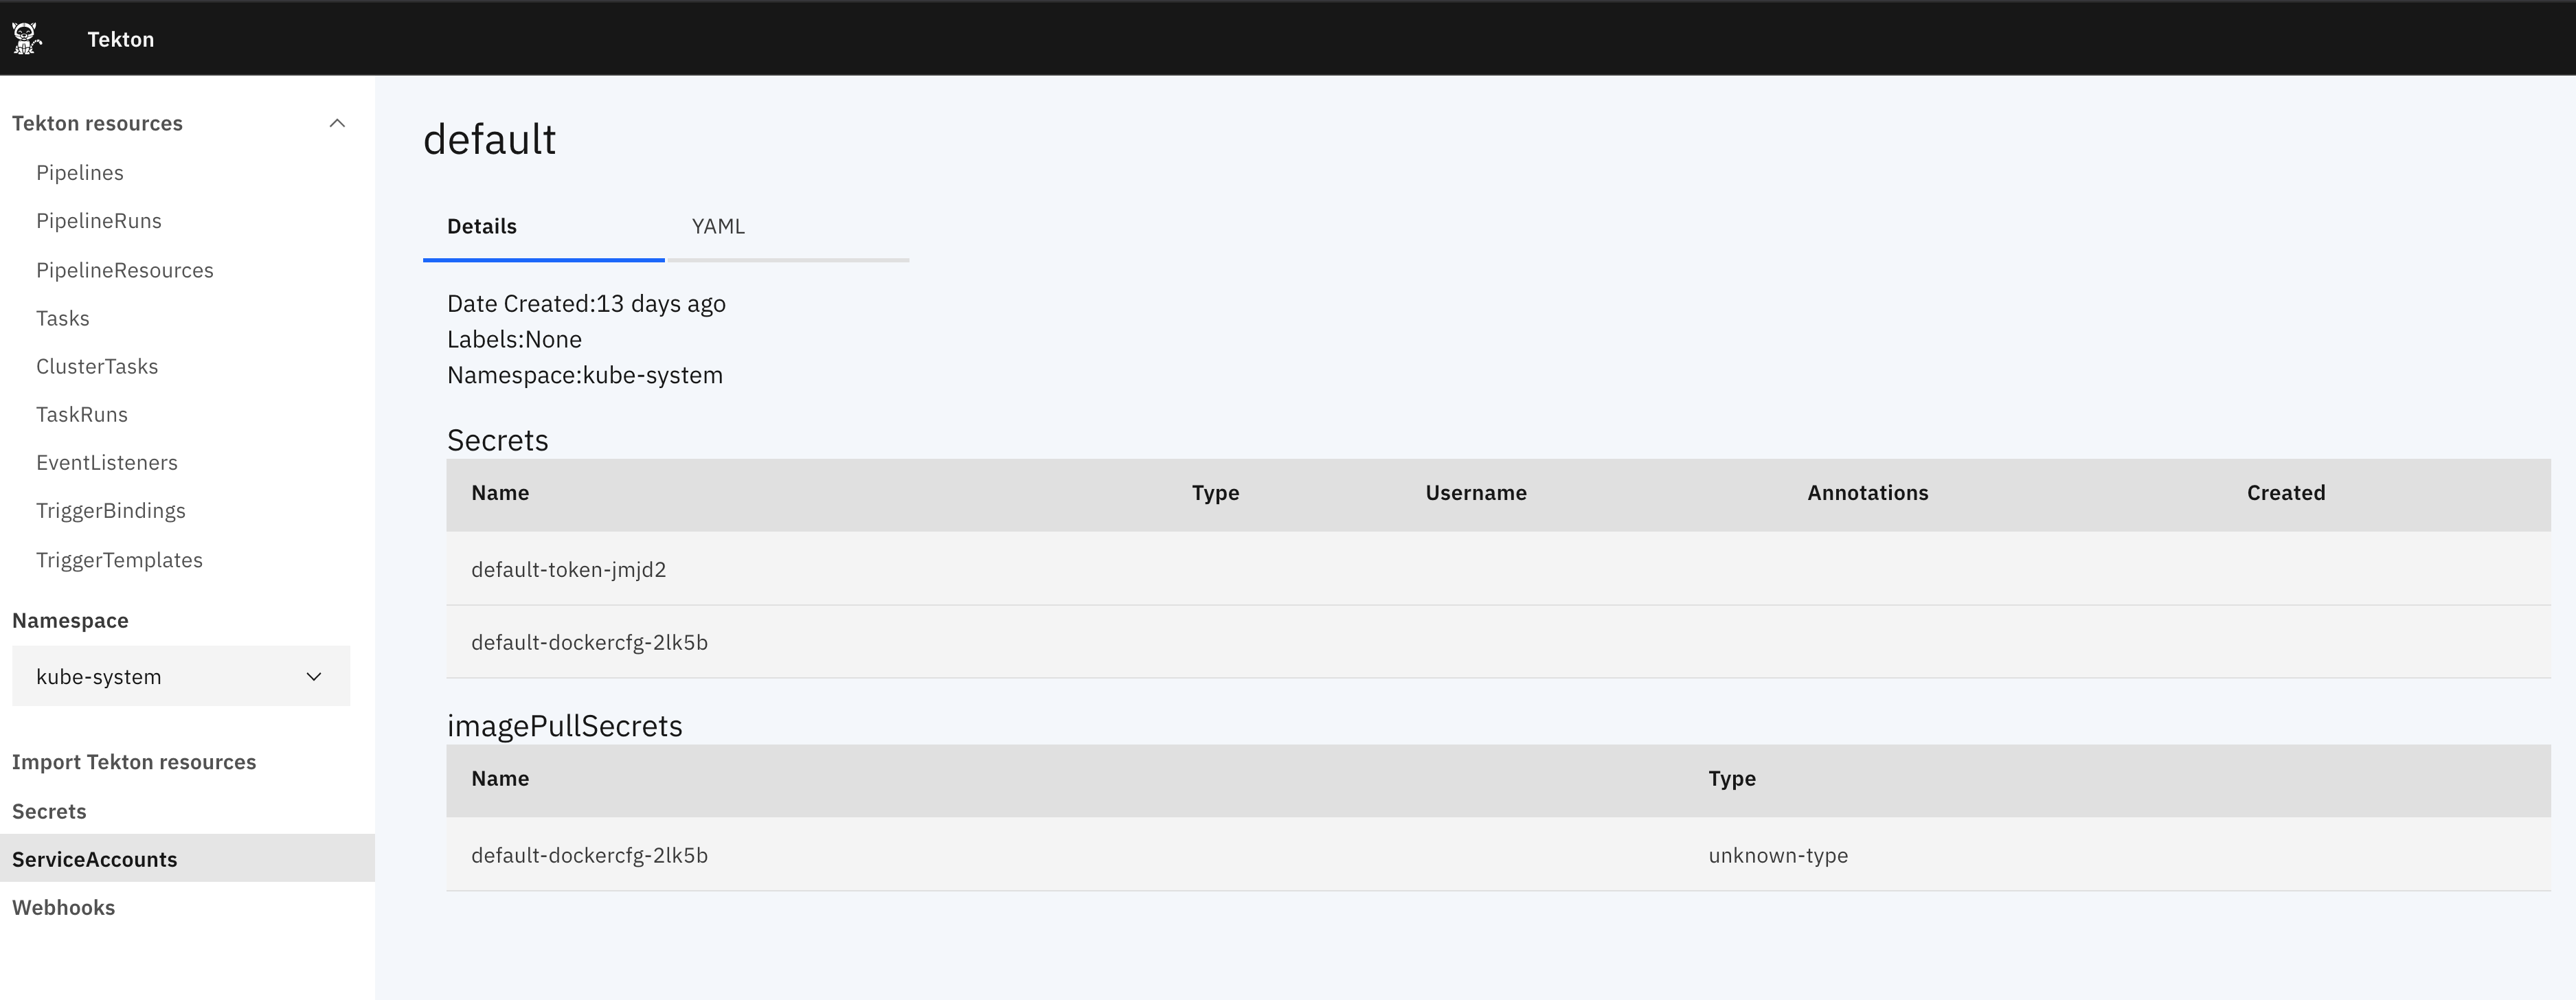Show EventListeners

pyautogui.click(x=106, y=462)
